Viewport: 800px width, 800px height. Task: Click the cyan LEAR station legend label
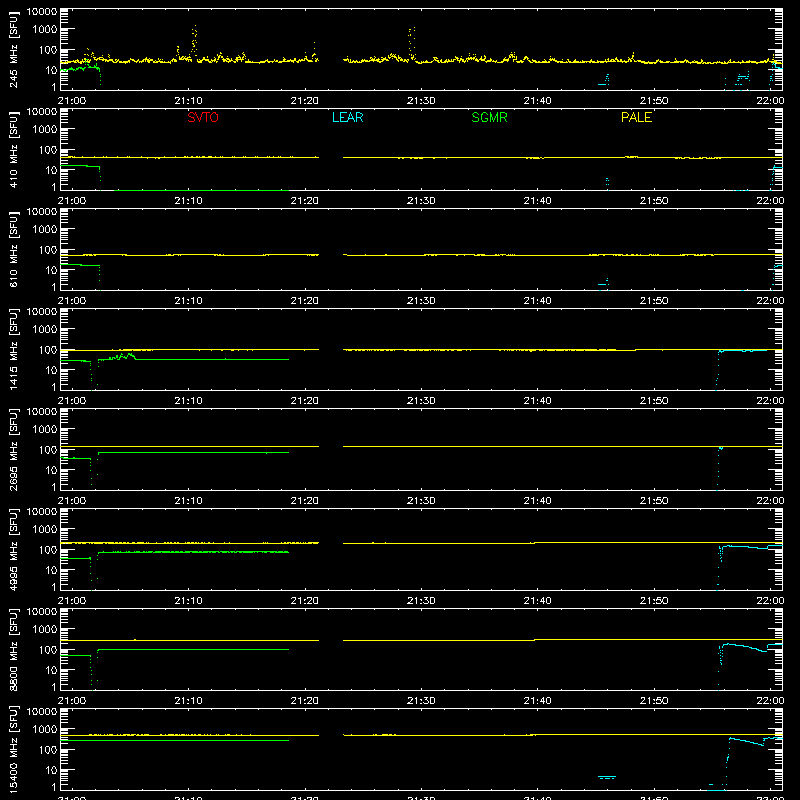point(347,117)
